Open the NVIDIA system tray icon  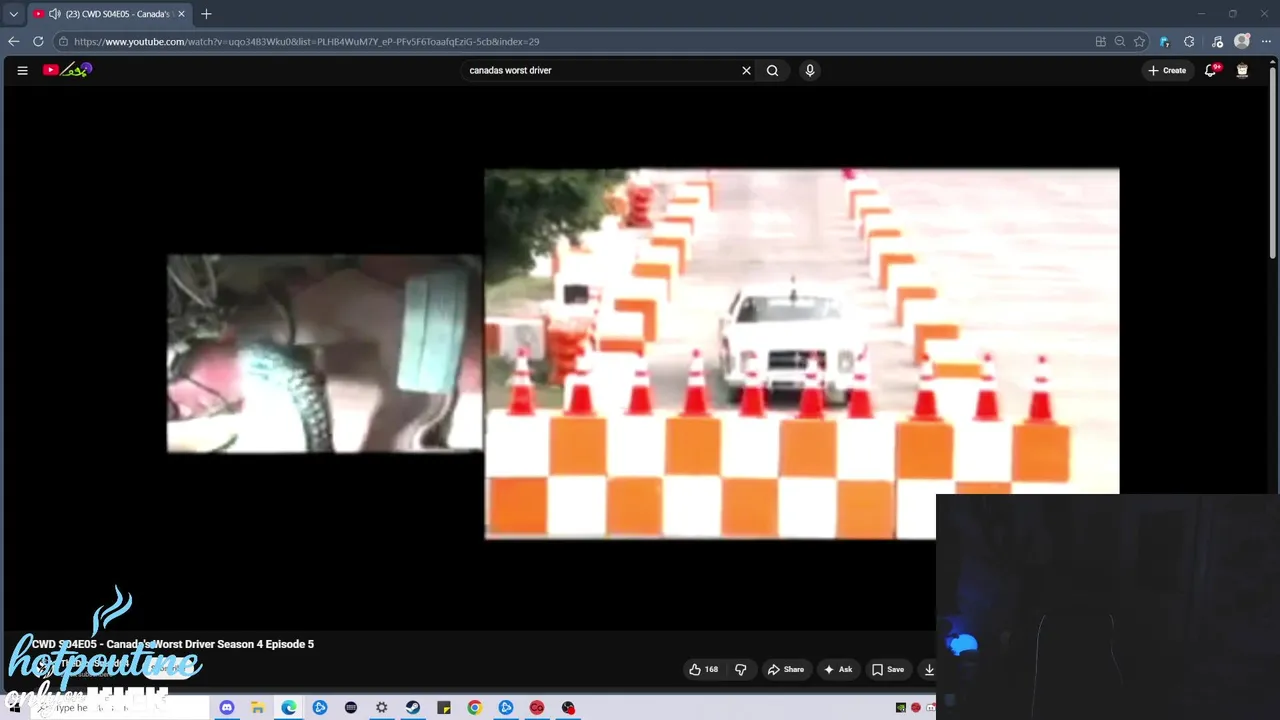point(901,708)
